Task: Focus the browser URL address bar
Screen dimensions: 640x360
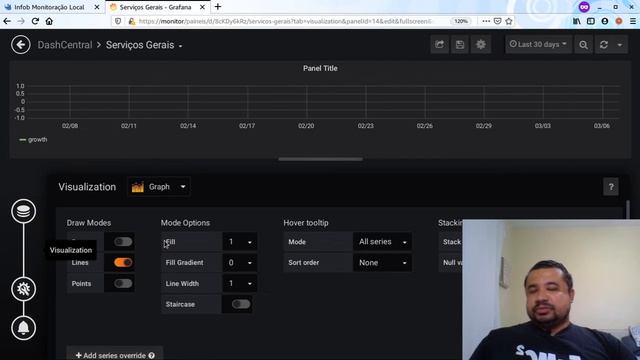Action: pos(286,21)
